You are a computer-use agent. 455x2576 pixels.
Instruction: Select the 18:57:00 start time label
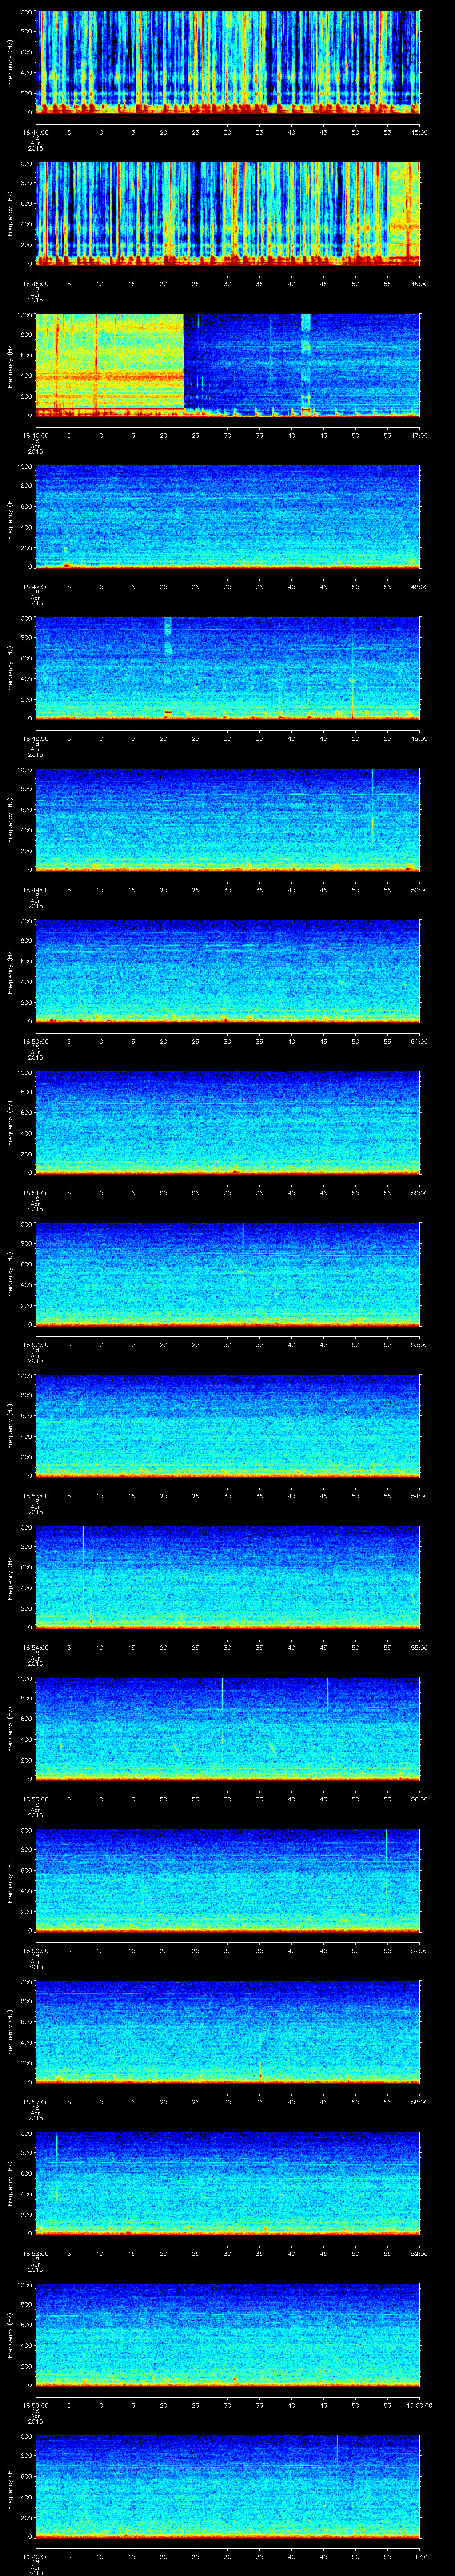36,2102
